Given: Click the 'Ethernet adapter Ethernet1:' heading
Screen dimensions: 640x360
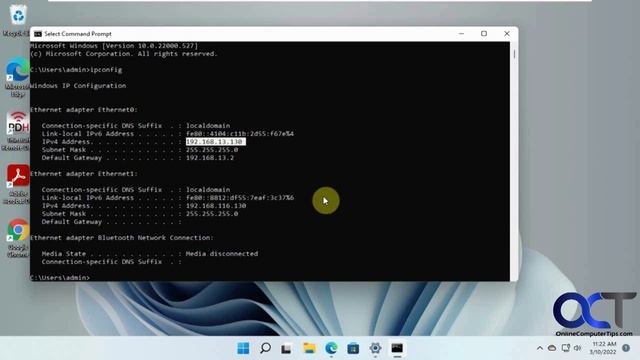Looking at the screenshot, I should [84, 174].
